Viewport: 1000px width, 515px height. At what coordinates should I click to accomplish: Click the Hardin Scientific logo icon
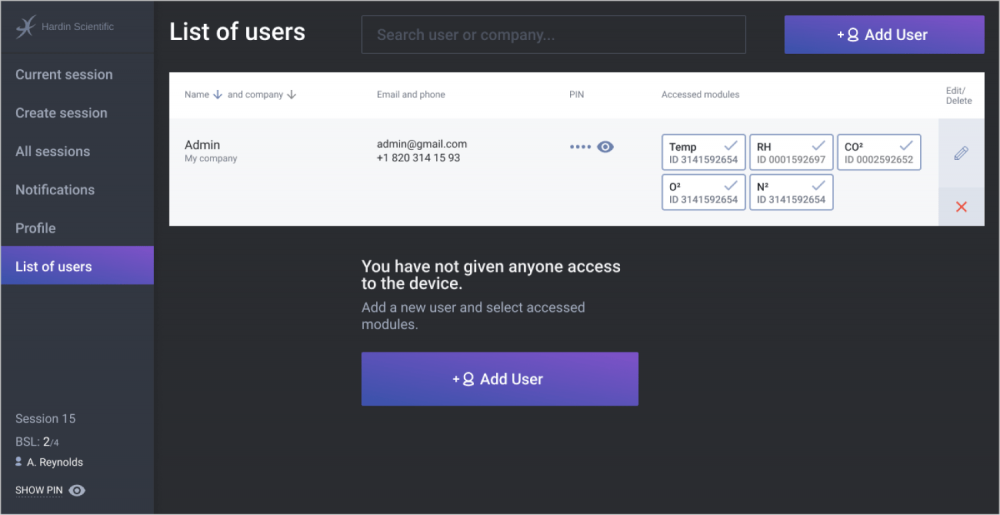point(26,28)
